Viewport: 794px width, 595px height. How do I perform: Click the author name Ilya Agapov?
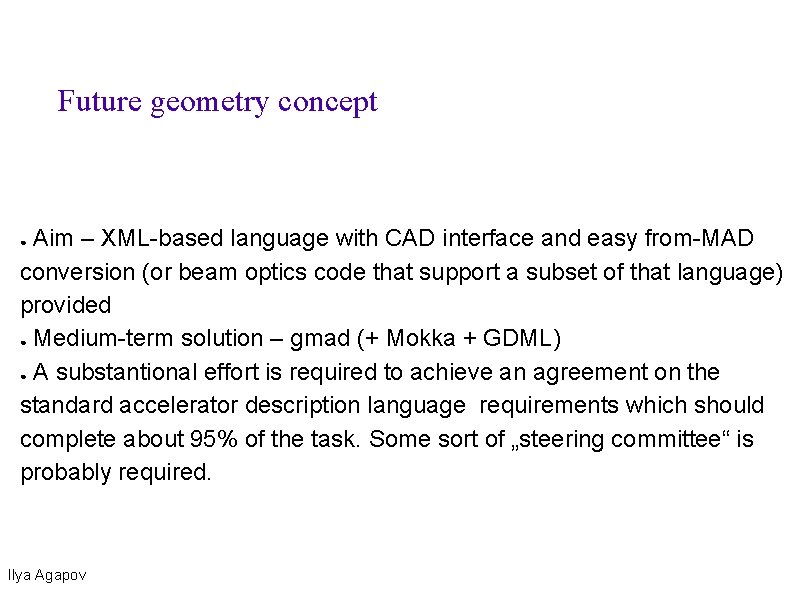pyautogui.click(x=47, y=576)
